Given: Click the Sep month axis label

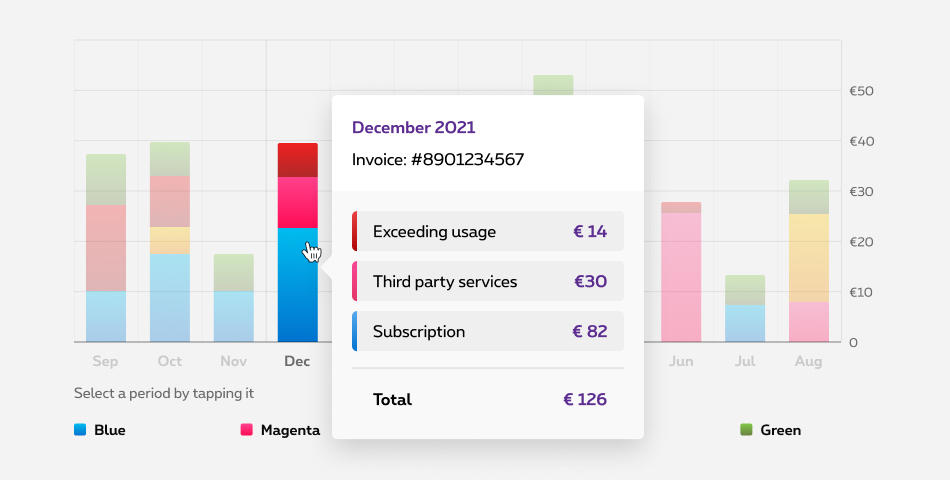Looking at the screenshot, I should (105, 361).
